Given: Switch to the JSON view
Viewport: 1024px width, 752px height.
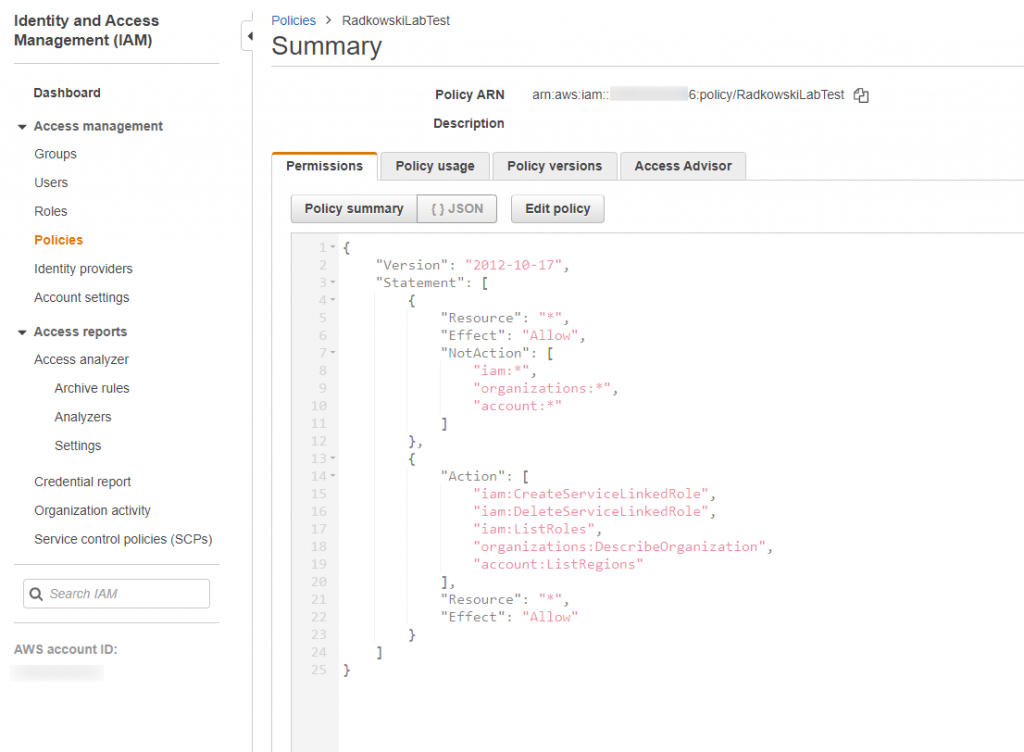Looking at the screenshot, I should (x=457, y=209).
